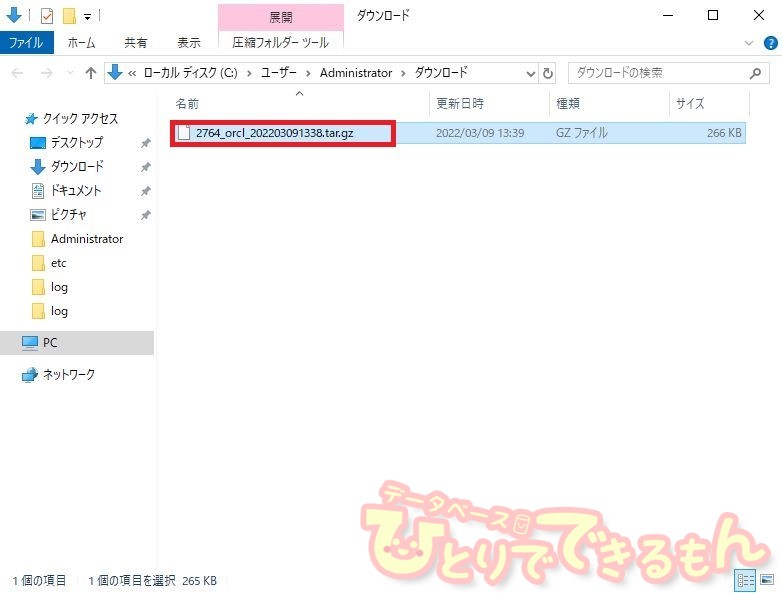Click the Administrator breadcrumb in the address bar
The image size is (782, 593).
point(356,73)
